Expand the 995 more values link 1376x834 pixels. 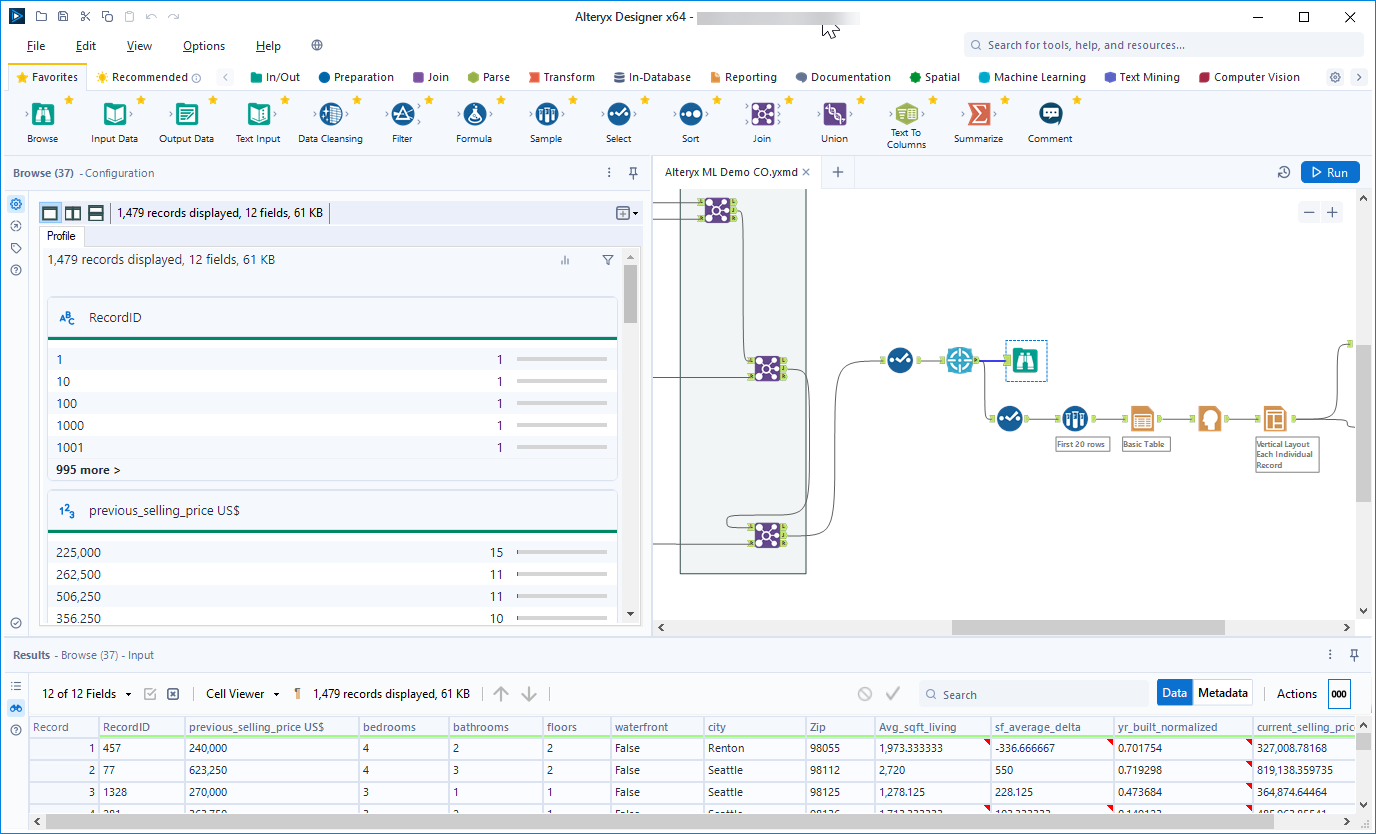coord(88,470)
